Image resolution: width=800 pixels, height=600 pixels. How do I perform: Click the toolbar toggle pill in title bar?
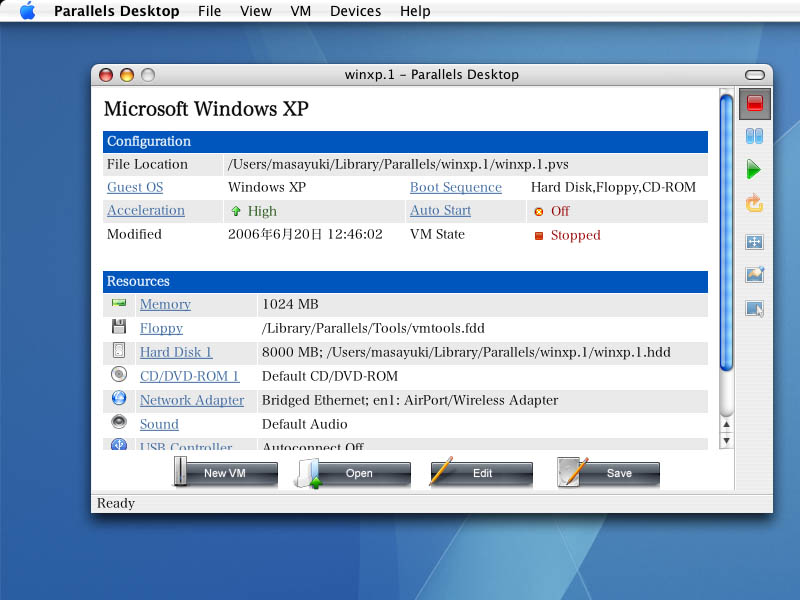tap(758, 75)
